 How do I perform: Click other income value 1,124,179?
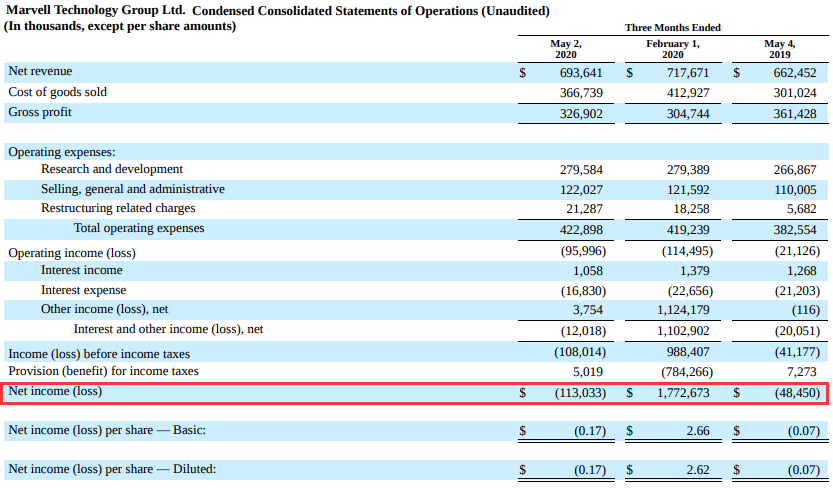pos(683,310)
